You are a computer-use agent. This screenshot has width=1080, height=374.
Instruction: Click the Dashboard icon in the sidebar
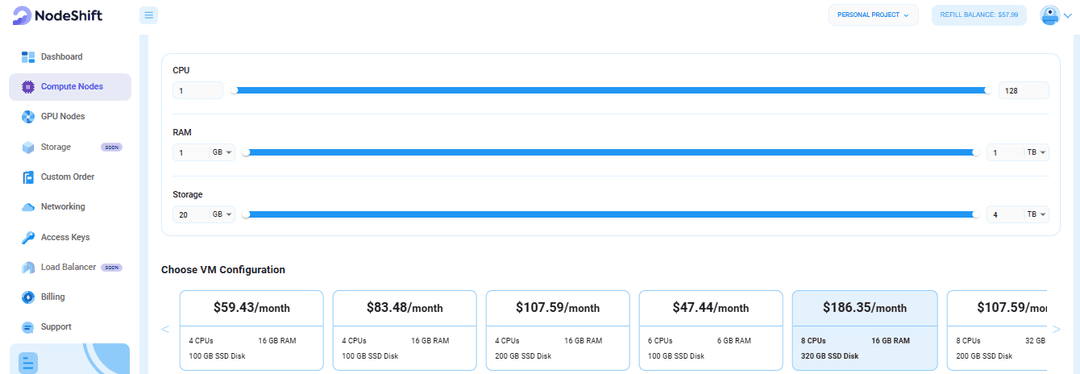tap(28, 56)
